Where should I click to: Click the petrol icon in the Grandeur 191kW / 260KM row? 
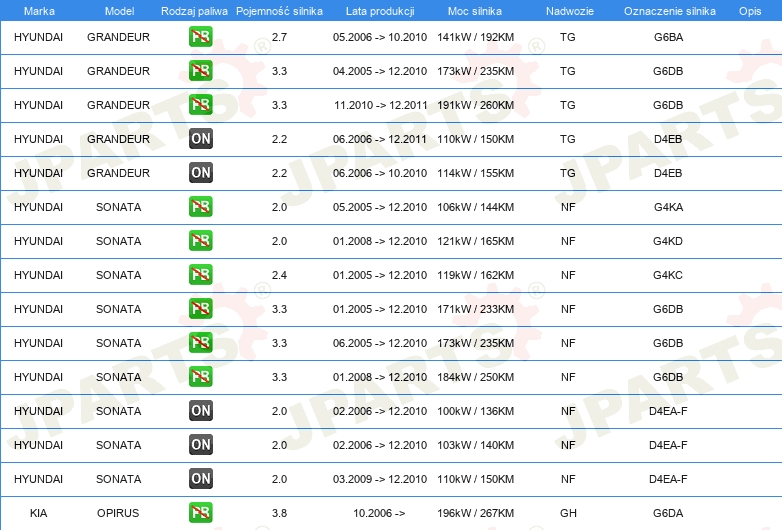(200, 104)
